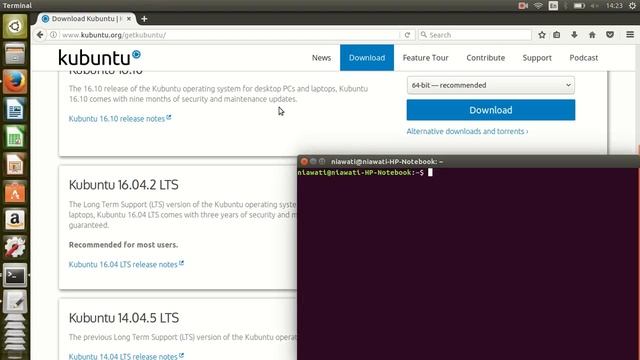The height and width of the screenshot is (360, 640).
Task: Click the Kubuntu 16.04.2 LTS heading
Action: tap(124, 185)
